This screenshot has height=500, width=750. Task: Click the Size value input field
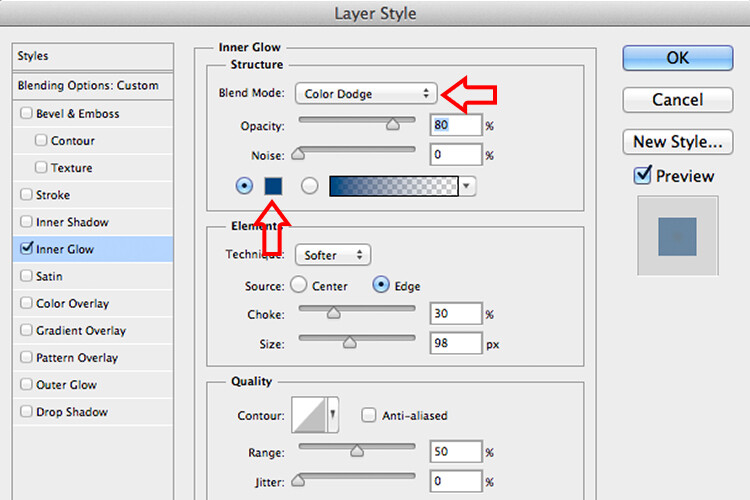coord(455,345)
